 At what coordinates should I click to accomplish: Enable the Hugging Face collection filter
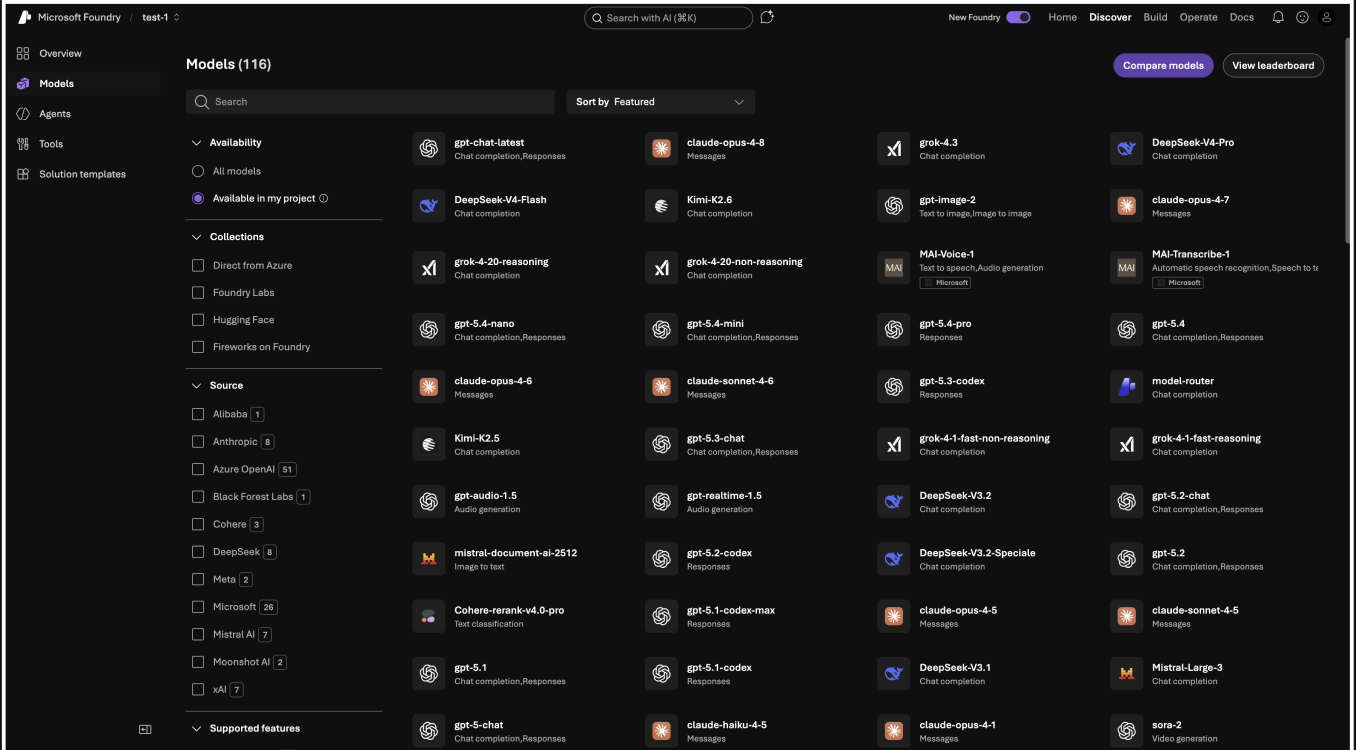coord(198,320)
